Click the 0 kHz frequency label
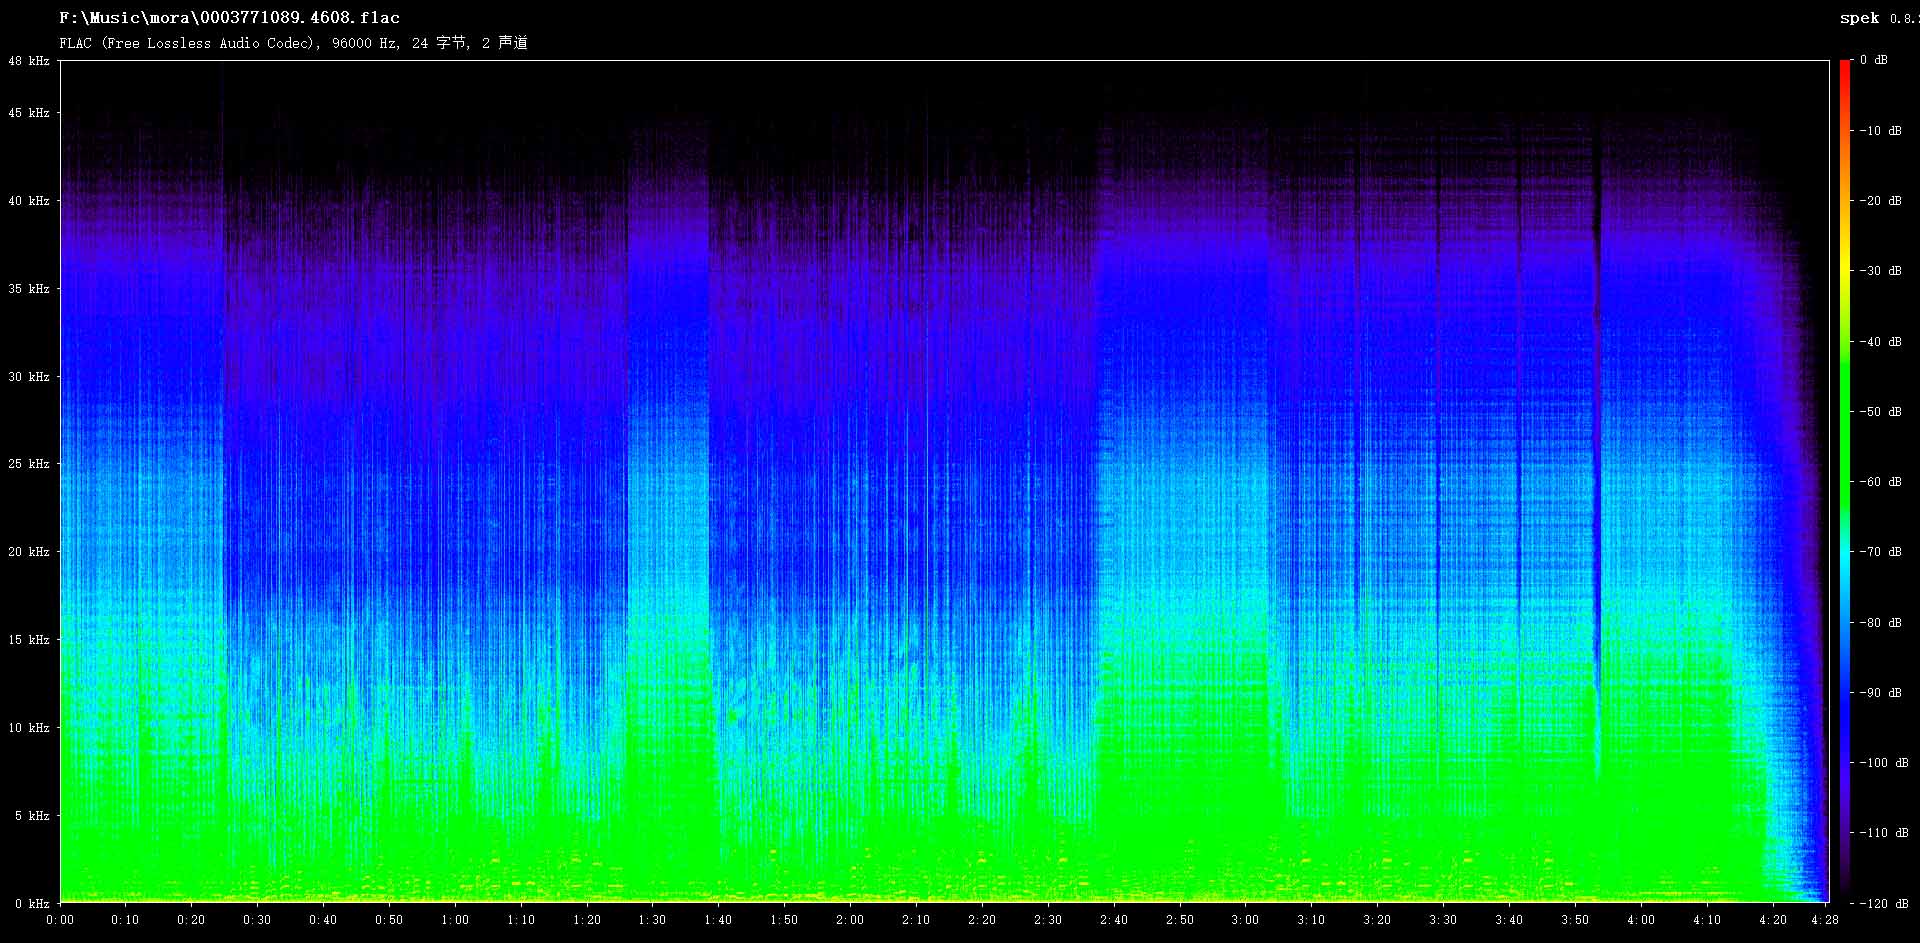Image resolution: width=1920 pixels, height=943 pixels. coord(32,904)
